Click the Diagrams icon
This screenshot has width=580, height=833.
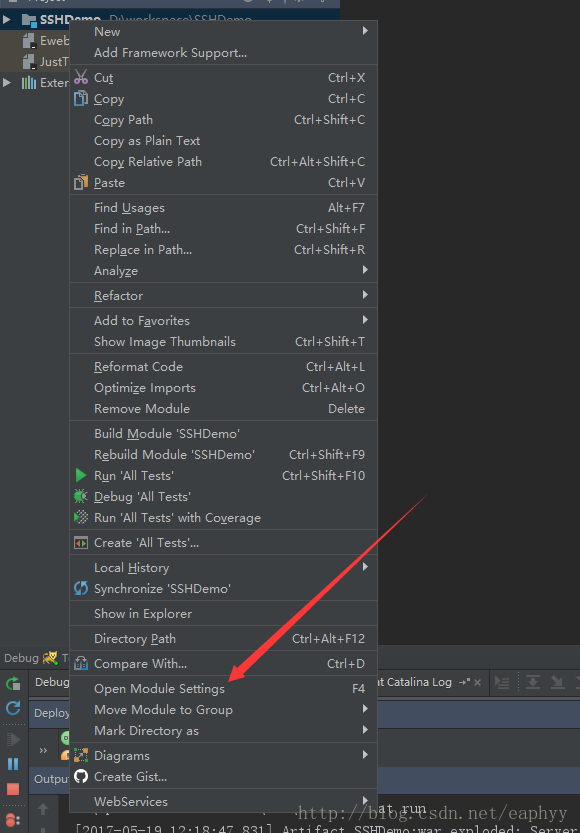click(81, 755)
